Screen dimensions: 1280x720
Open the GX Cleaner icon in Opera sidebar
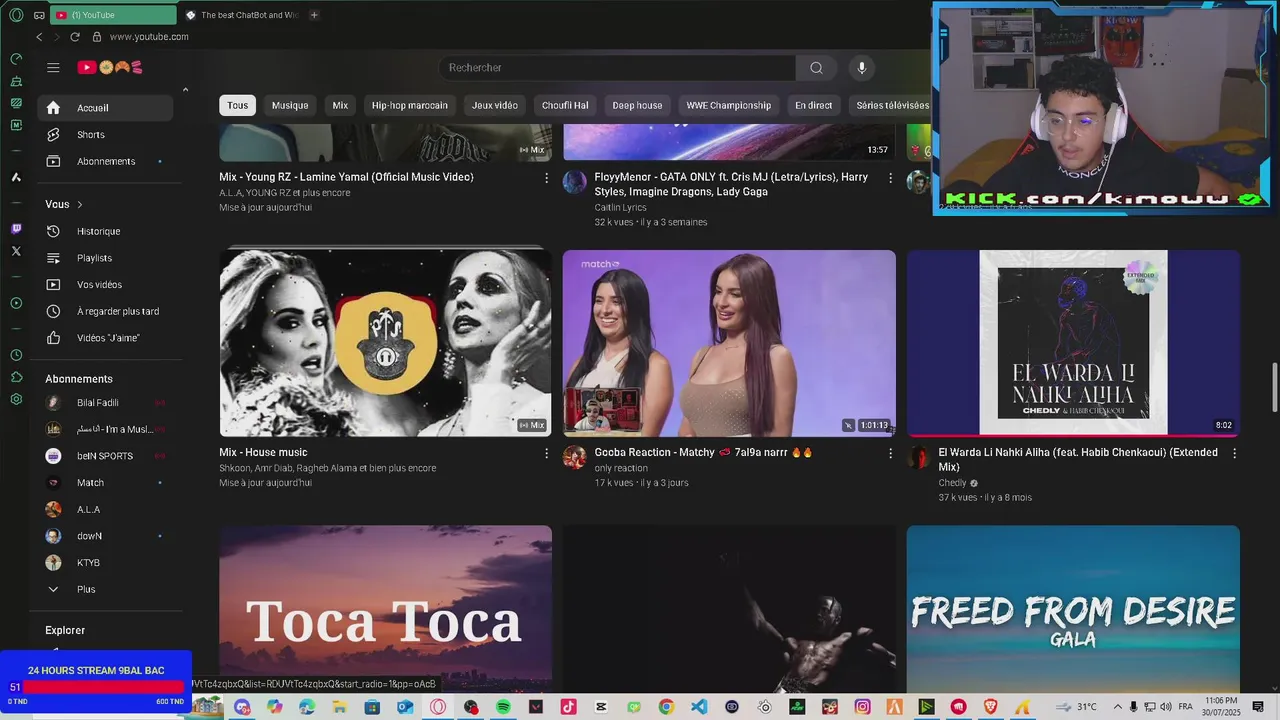(x=16, y=81)
